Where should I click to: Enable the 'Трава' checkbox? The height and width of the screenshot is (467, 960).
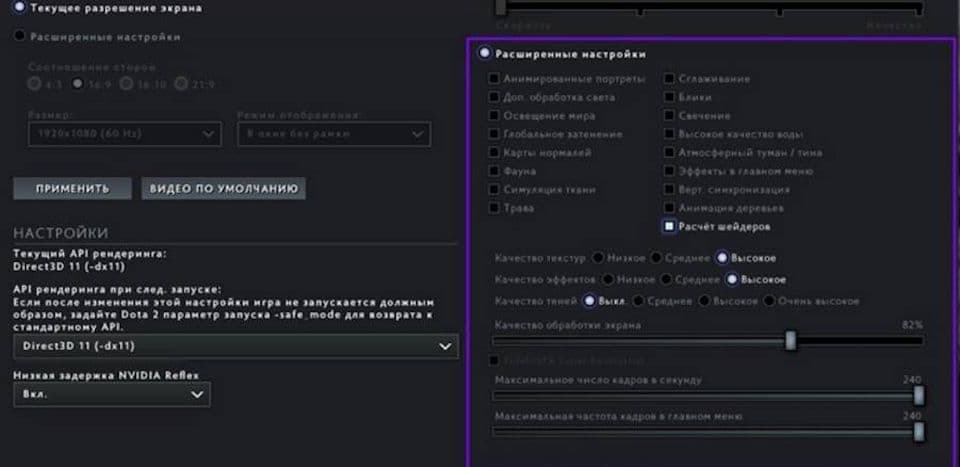pos(494,208)
